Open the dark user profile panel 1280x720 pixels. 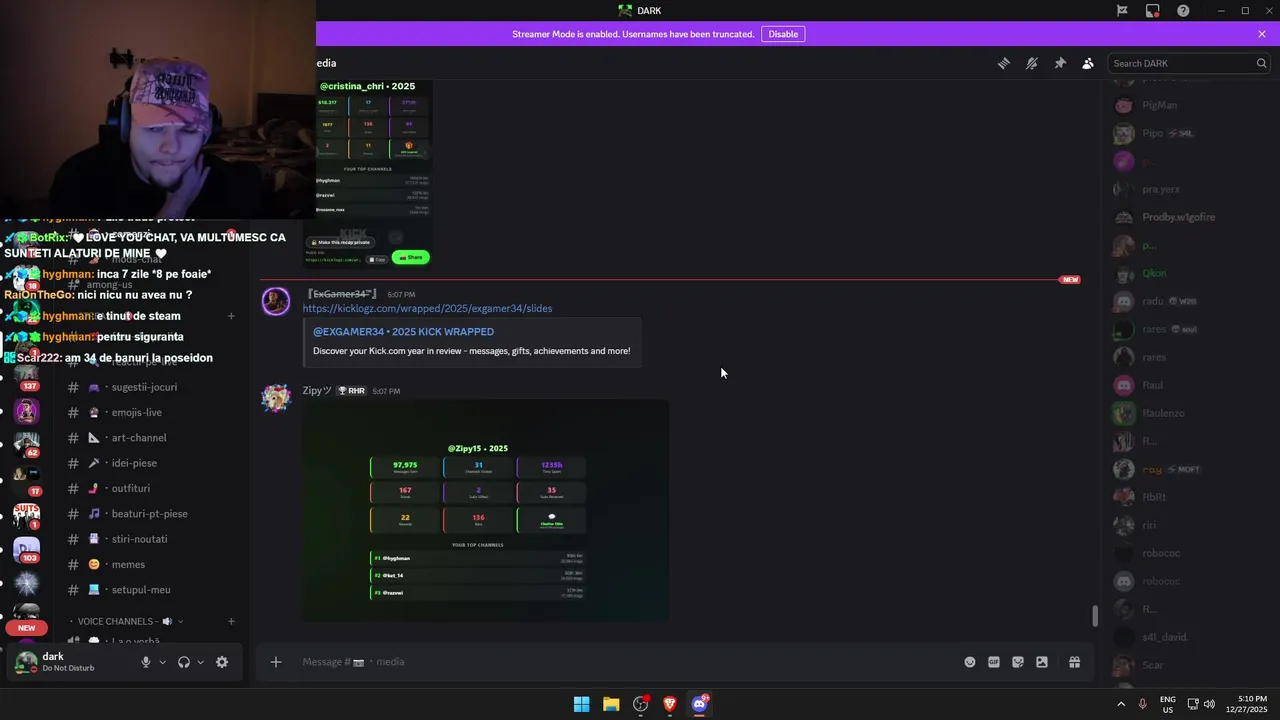click(x=69, y=662)
